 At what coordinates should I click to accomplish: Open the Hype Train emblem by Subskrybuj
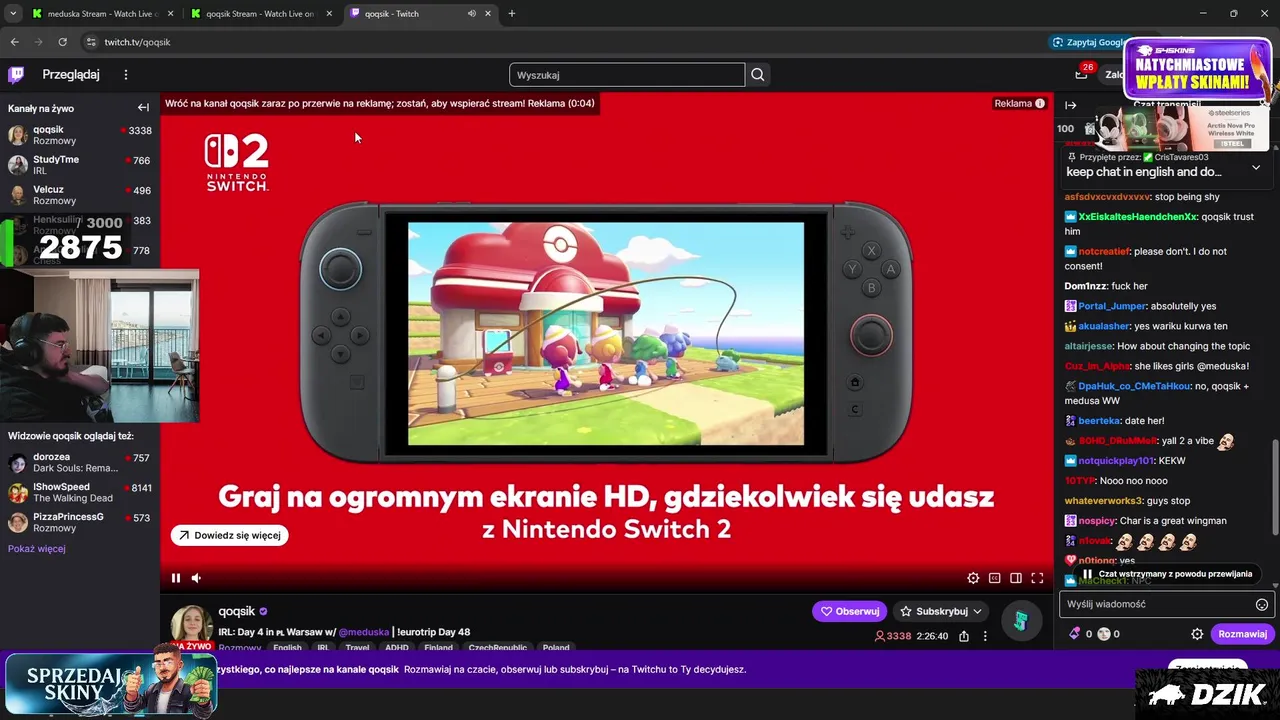coord(1020,621)
